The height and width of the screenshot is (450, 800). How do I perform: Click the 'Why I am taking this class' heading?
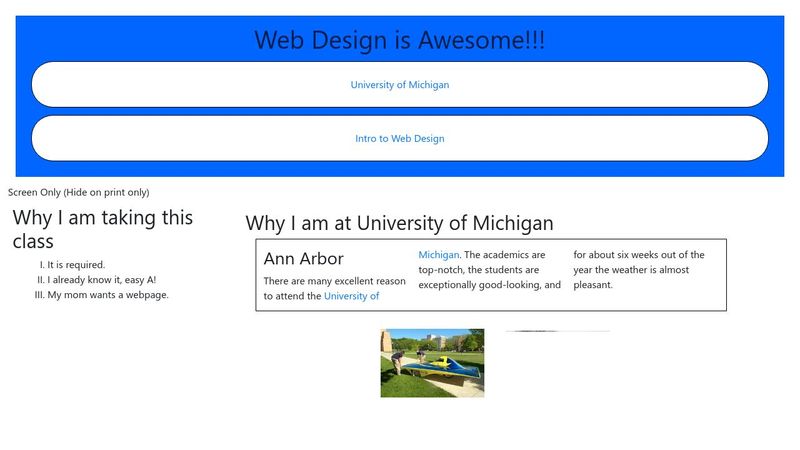coord(103,229)
